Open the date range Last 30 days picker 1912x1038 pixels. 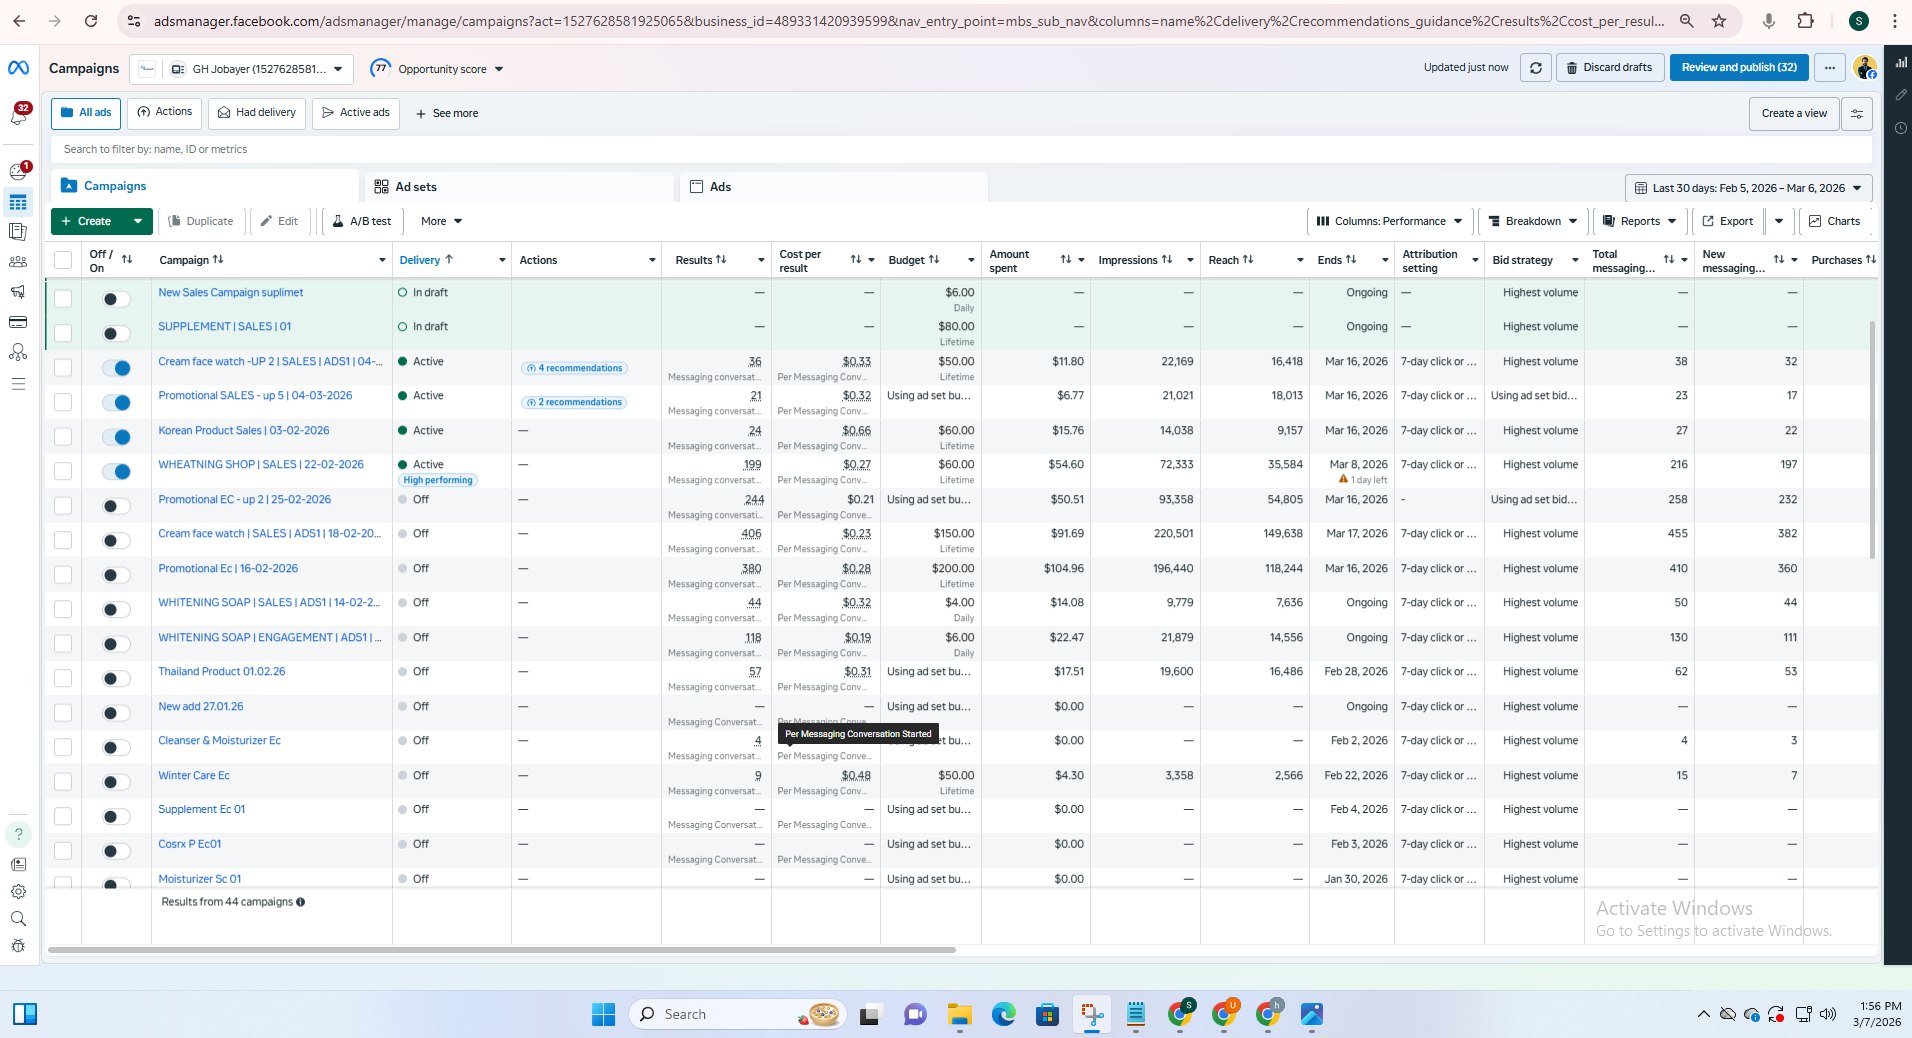[1748, 188]
